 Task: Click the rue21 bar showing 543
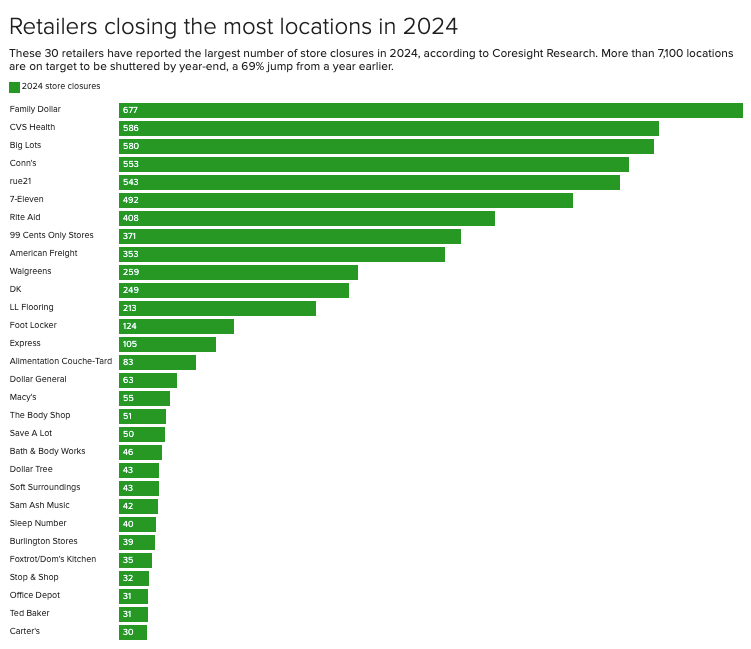coord(369,182)
